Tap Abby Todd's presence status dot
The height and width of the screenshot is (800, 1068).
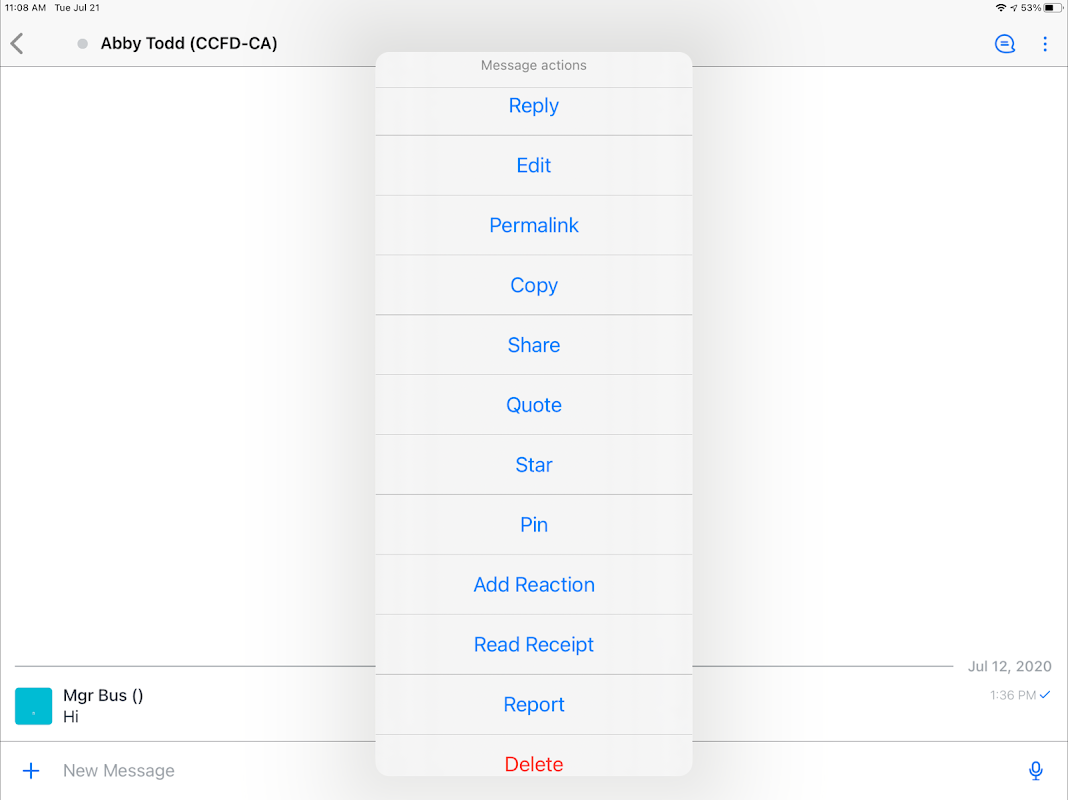pyautogui.click(x=83, y=44)
